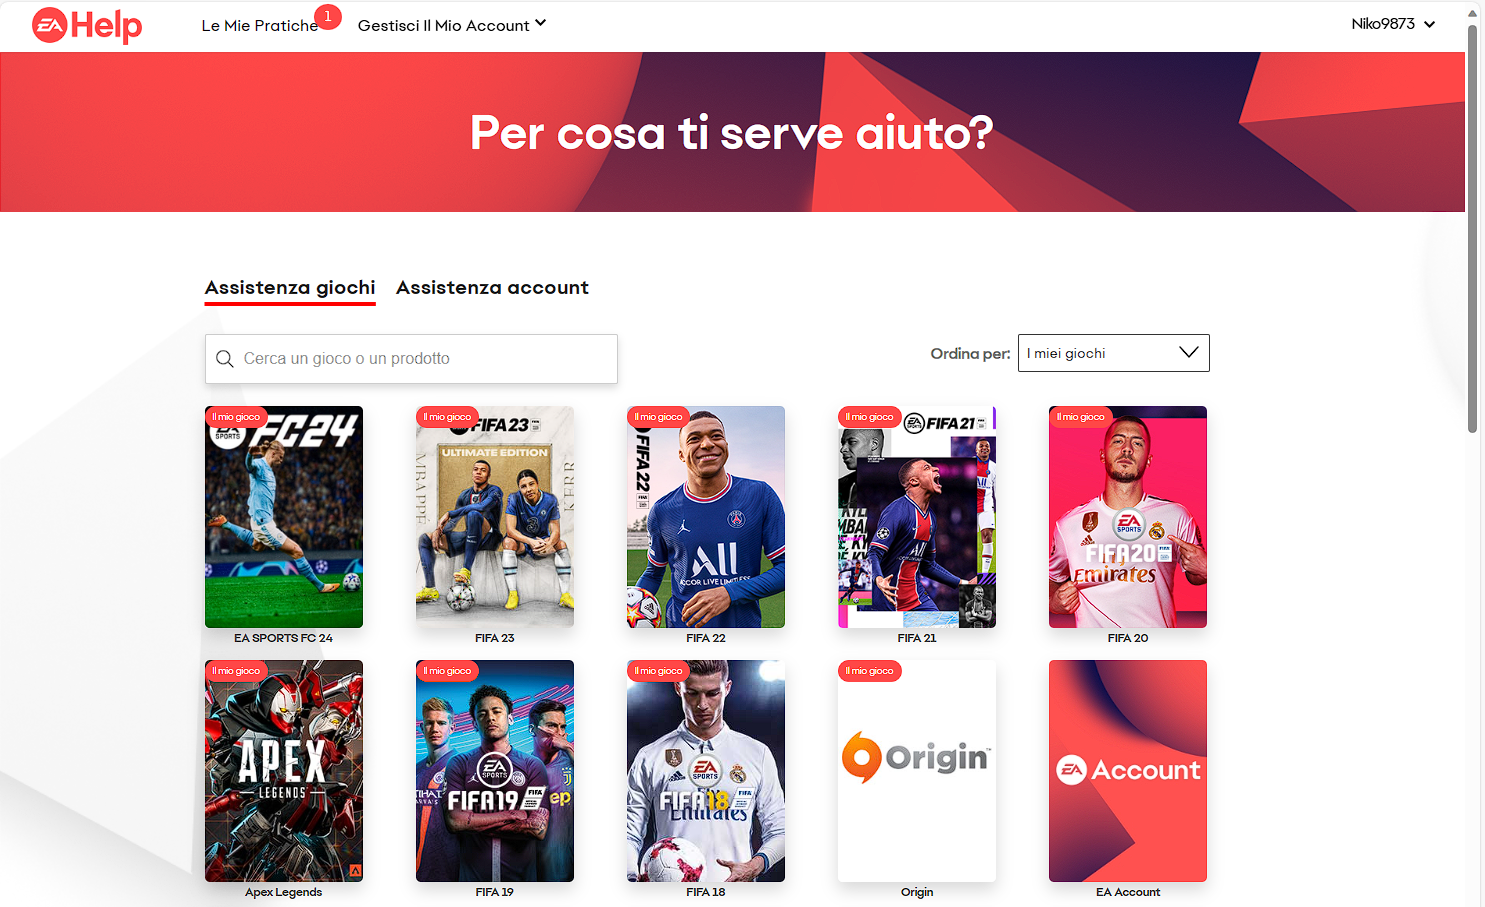Image resolution: width=1485 pixels, height=907 pixels.
Task: Click the FIFA 20 title link
Action: click(x=1128, y=638)
